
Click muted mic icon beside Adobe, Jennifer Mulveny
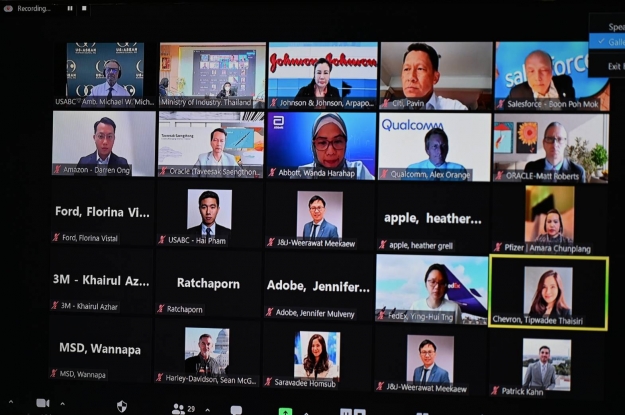point(270,312)
